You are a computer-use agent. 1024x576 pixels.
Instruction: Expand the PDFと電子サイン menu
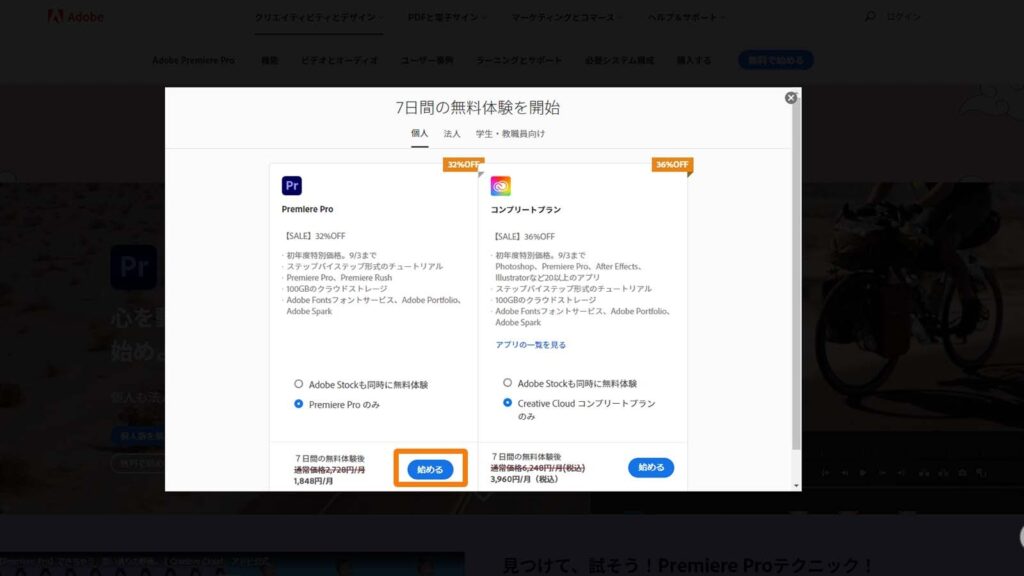[447, 17]
